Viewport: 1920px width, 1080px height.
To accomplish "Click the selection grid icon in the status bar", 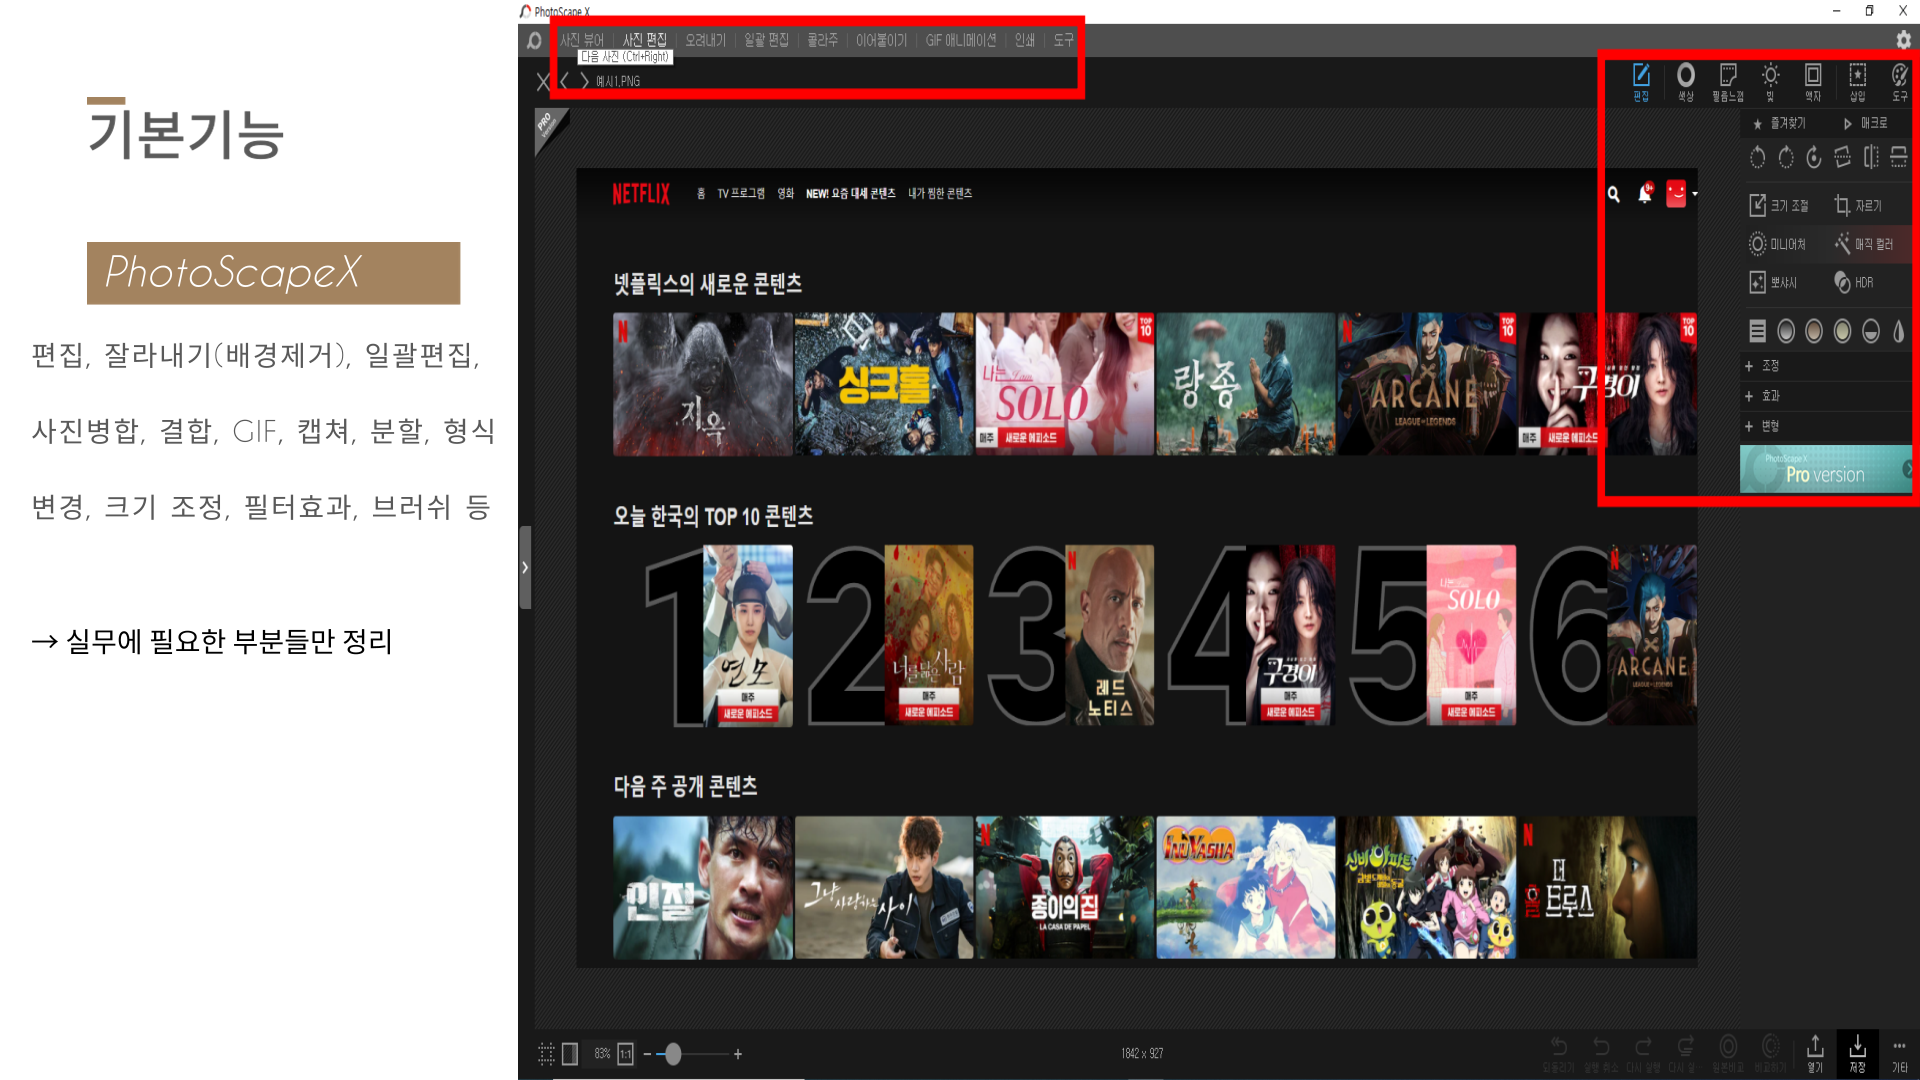I will click(546, 1053).
